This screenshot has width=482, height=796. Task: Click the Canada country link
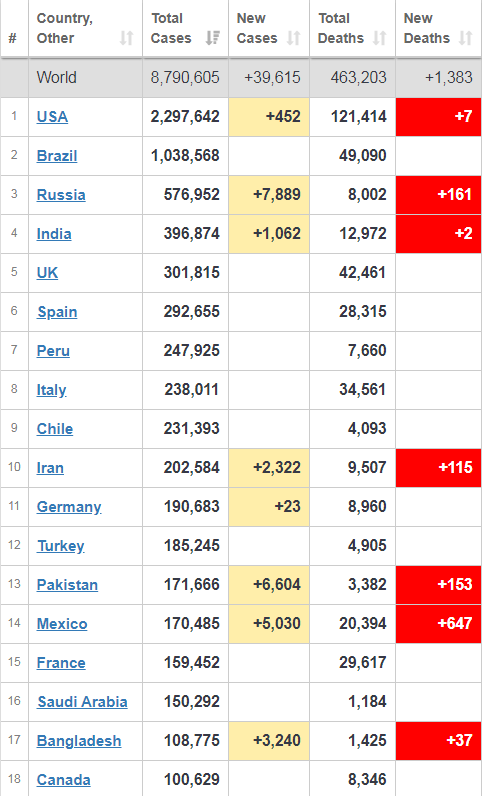click(63, 780)
